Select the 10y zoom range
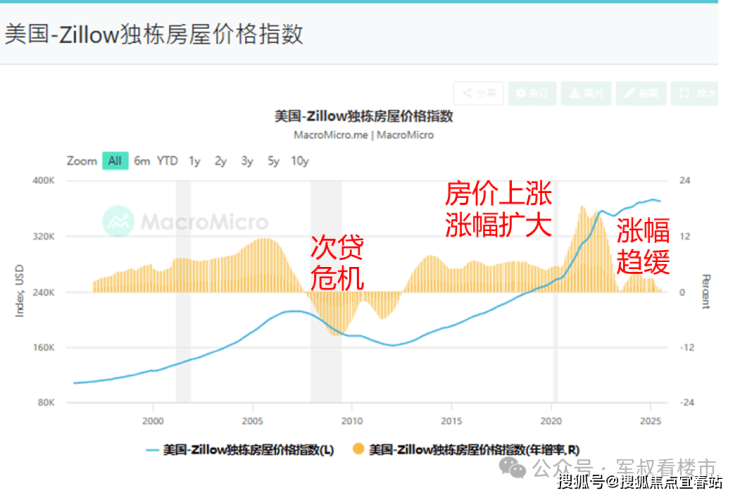Viewport: 740px width, 498px height. [x=300, y=161]
